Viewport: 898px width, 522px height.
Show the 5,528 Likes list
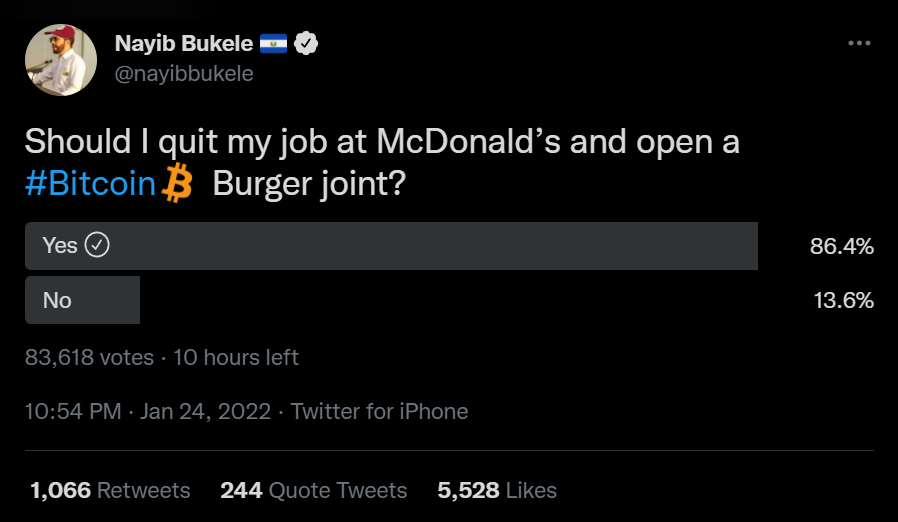point(496,490)
